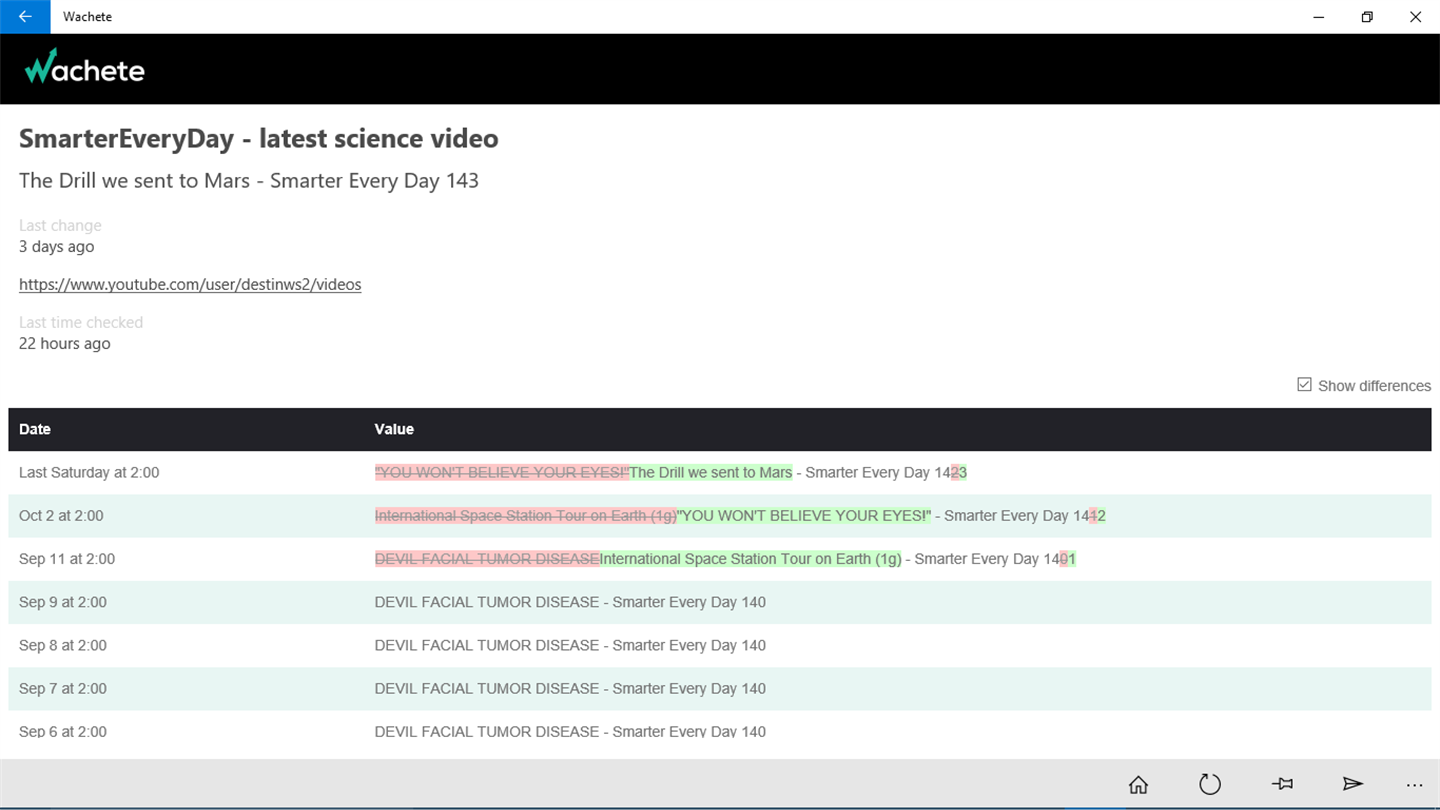Click the value text in Sep 7 row
Image resolution: width=1440 pixels, height=810 pixels.
click(570, 688)
